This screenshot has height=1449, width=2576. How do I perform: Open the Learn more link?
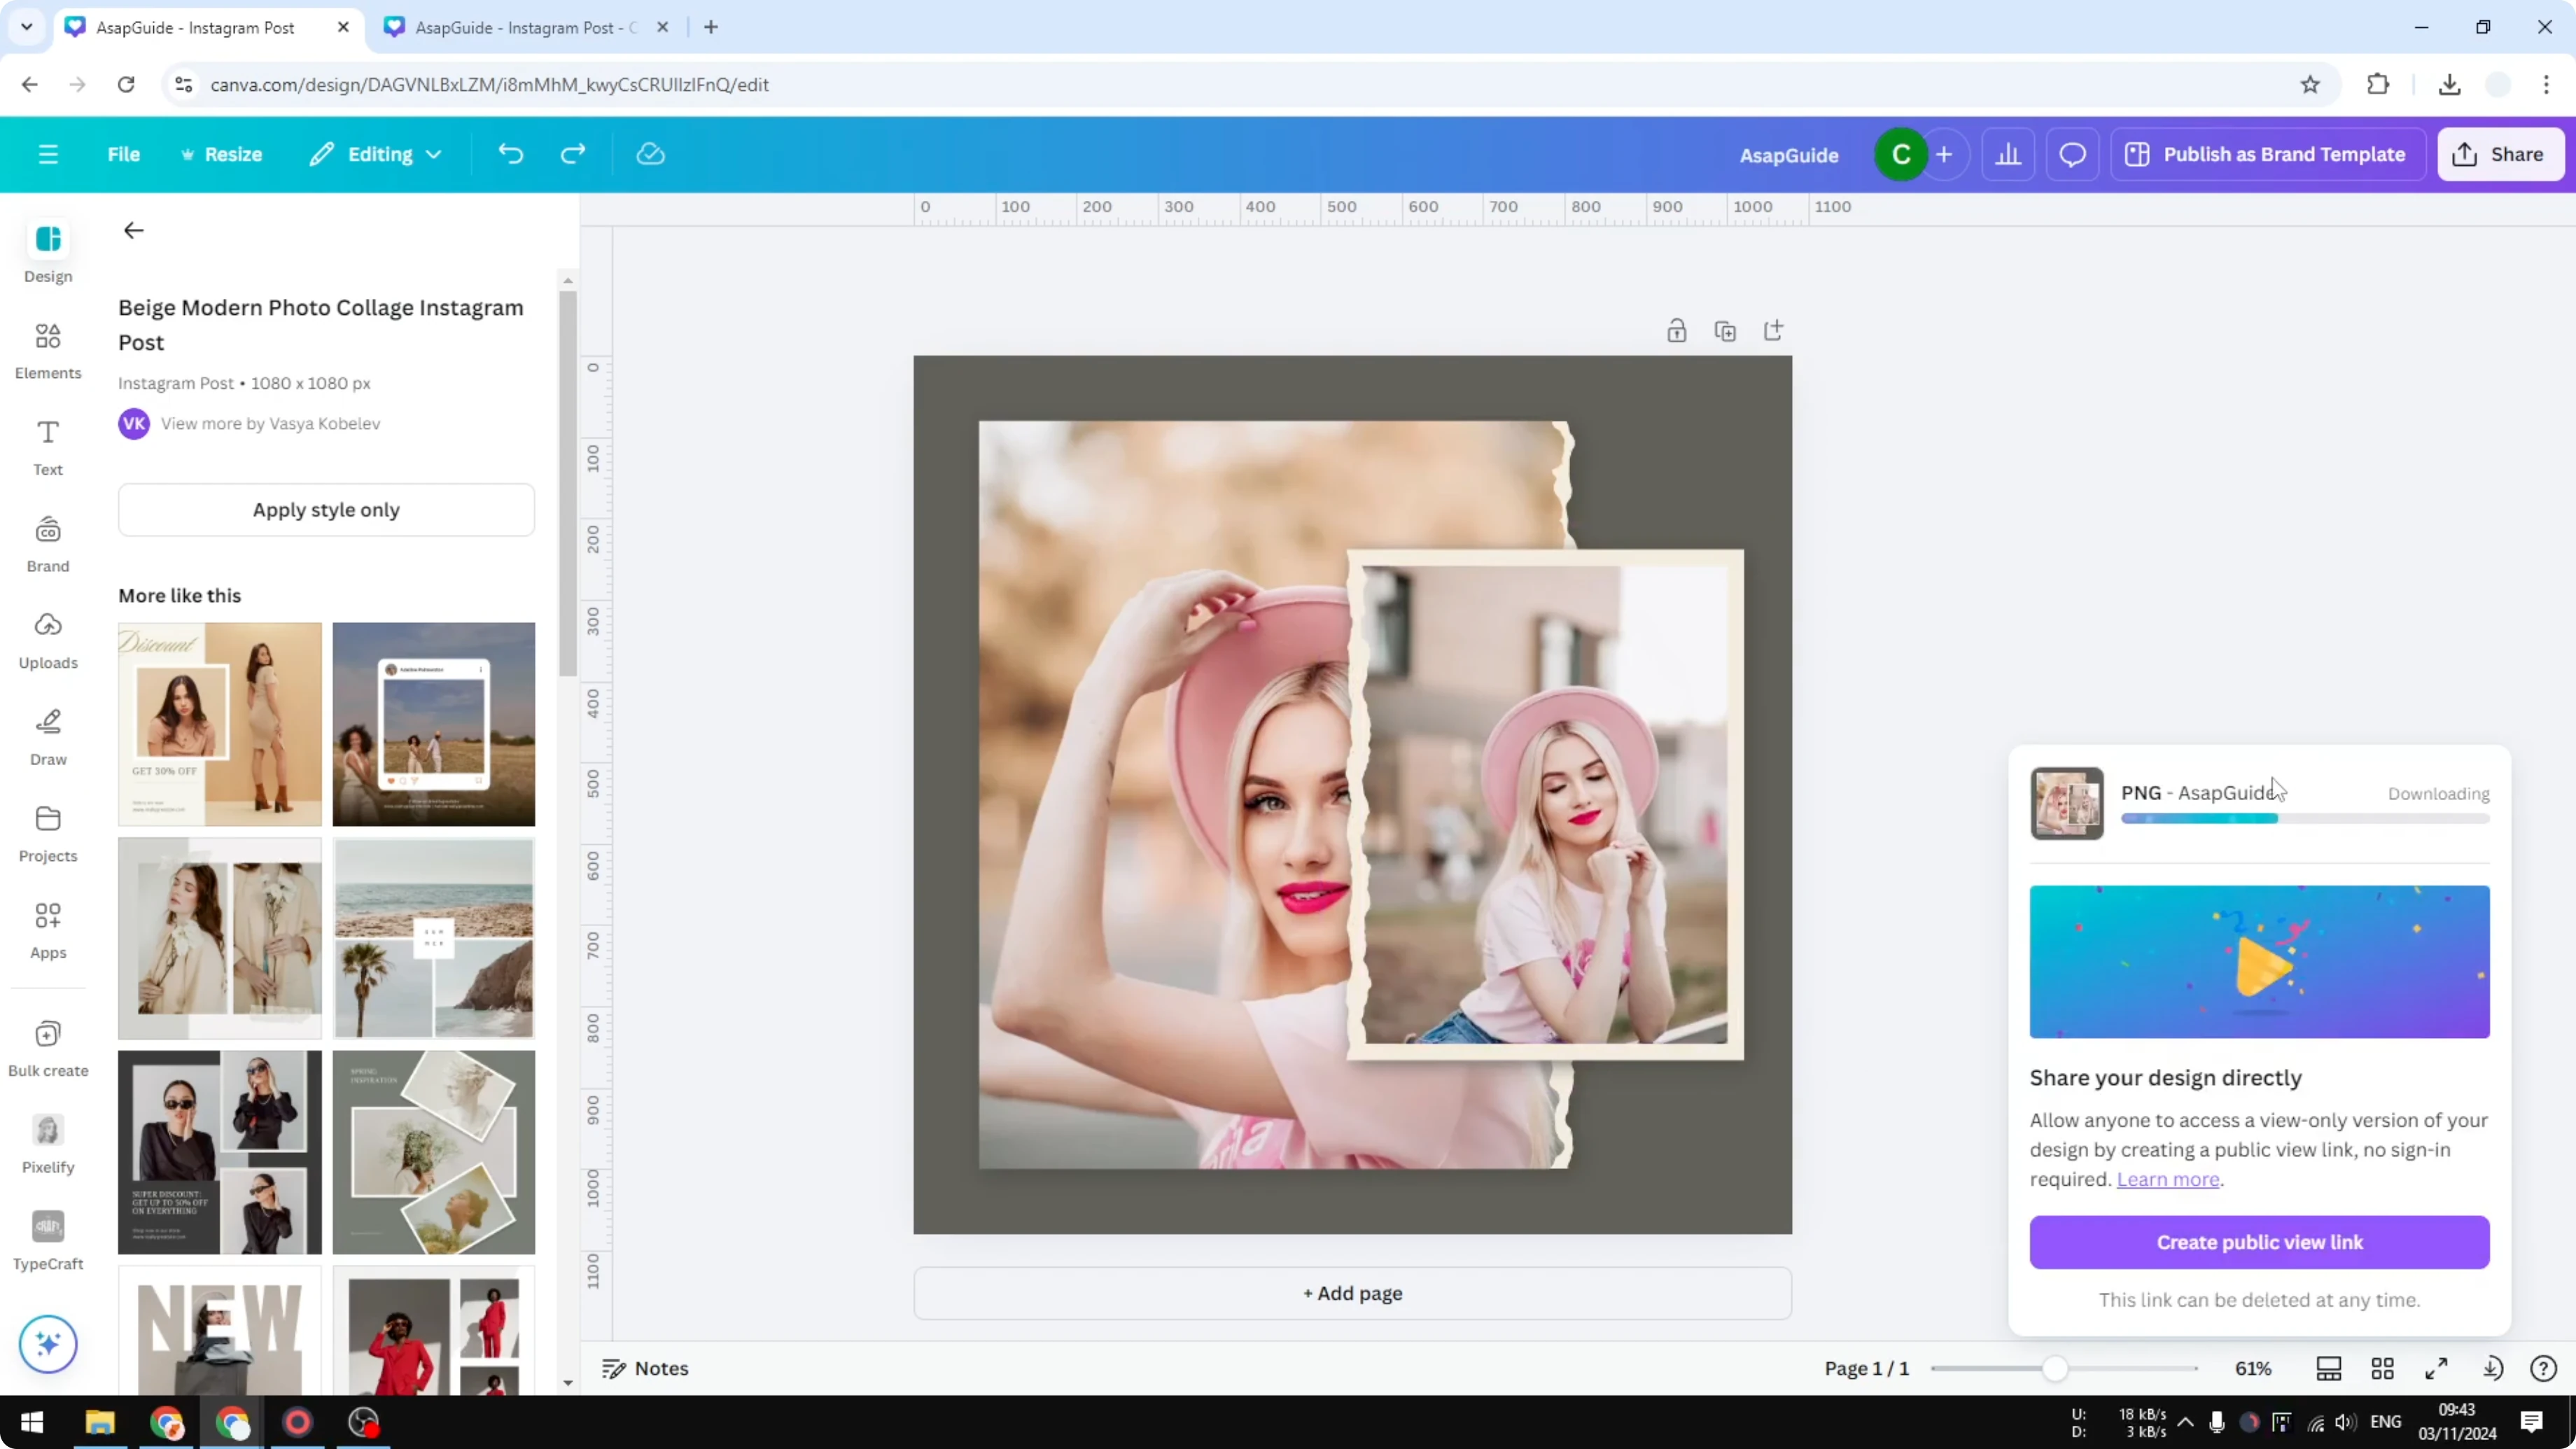point(2167,1180)
